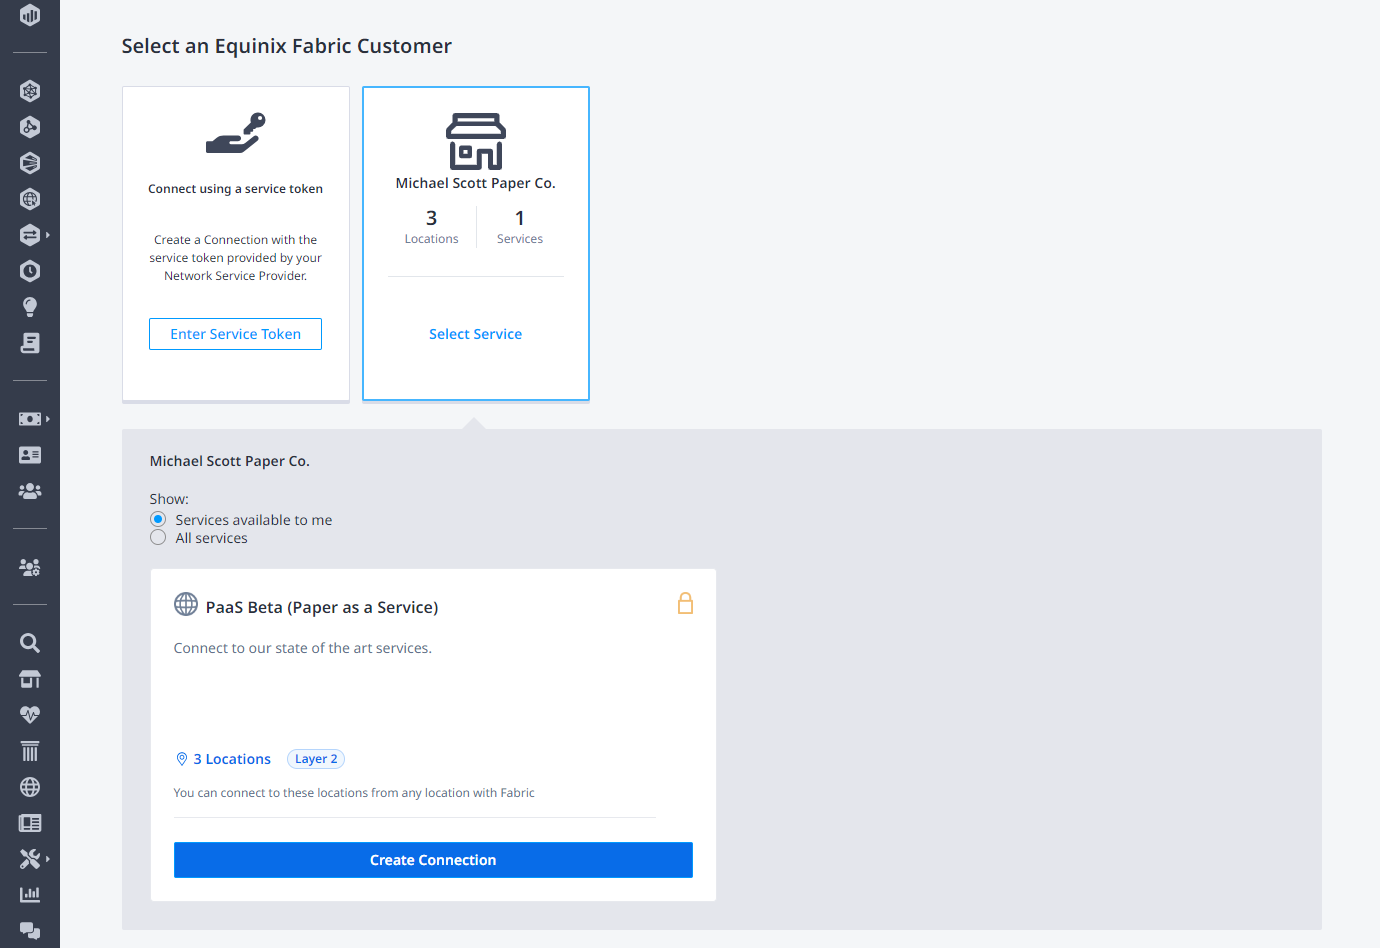Viewport: 1380px width, 948px height.
Task: Click the '3 Locations' count on customer card
Action: click(432, 227)
